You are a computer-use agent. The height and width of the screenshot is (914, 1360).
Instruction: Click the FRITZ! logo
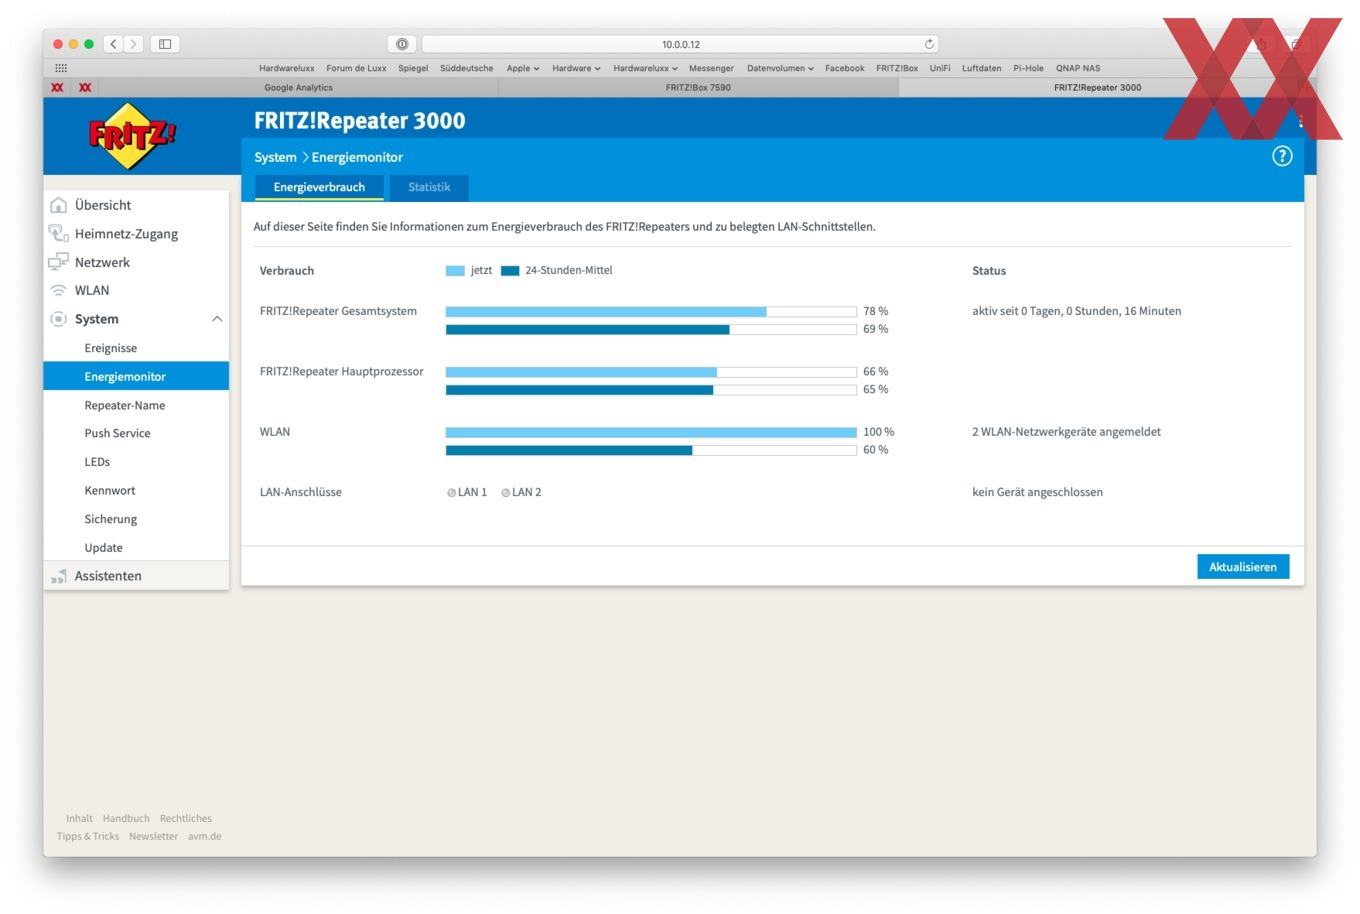131,135
